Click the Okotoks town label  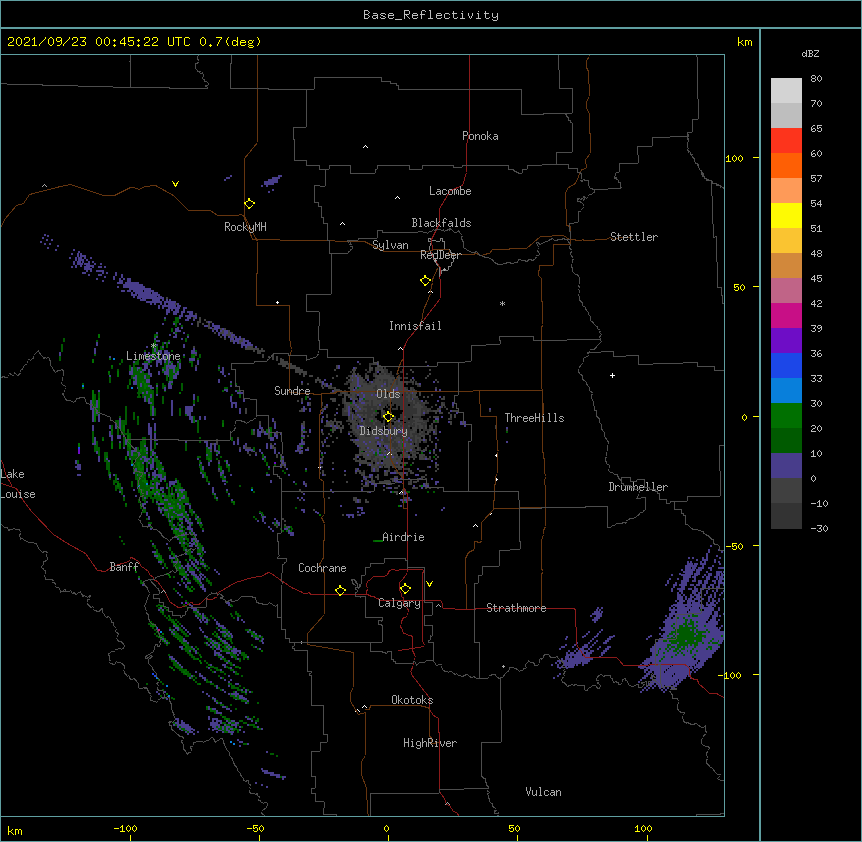coord(412,700)
